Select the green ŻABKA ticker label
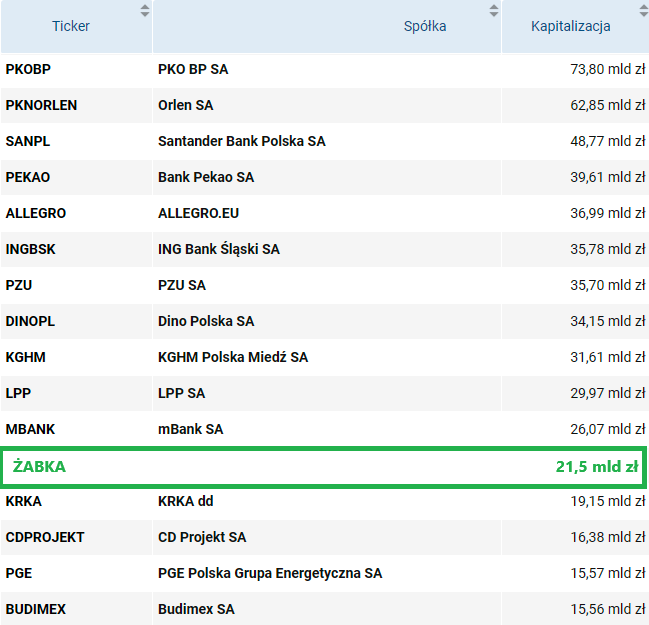Image resolution: width=649 pixels, height=625 pixels. [x=39, y=466]
